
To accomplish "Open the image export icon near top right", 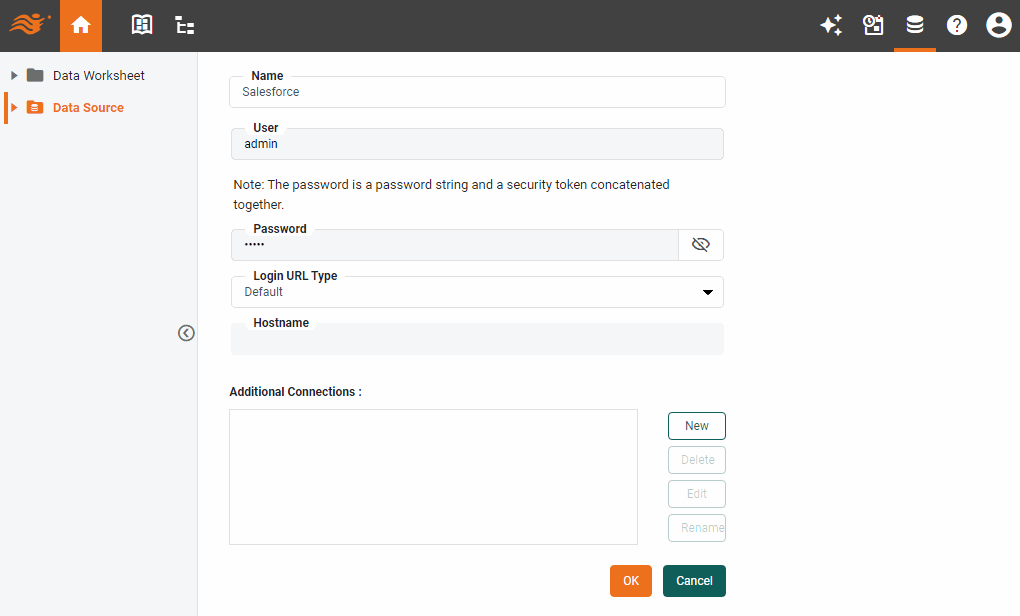I will tap(873, 25).
